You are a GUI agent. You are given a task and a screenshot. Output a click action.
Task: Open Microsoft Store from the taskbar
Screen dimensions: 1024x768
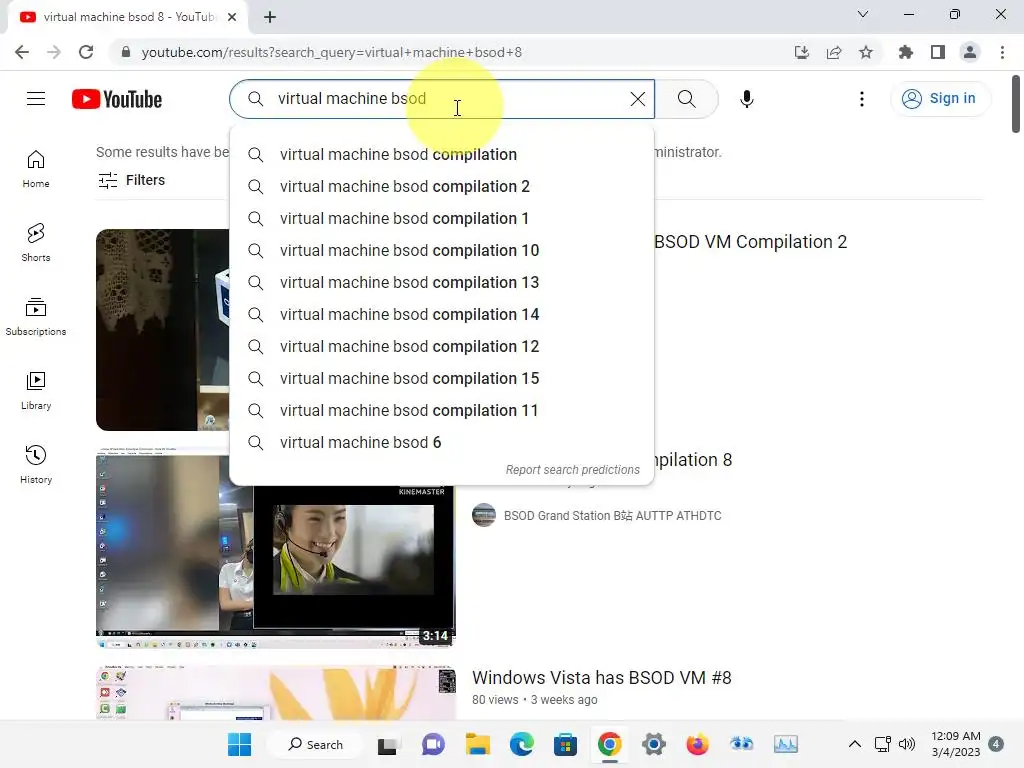pos(565,744)
